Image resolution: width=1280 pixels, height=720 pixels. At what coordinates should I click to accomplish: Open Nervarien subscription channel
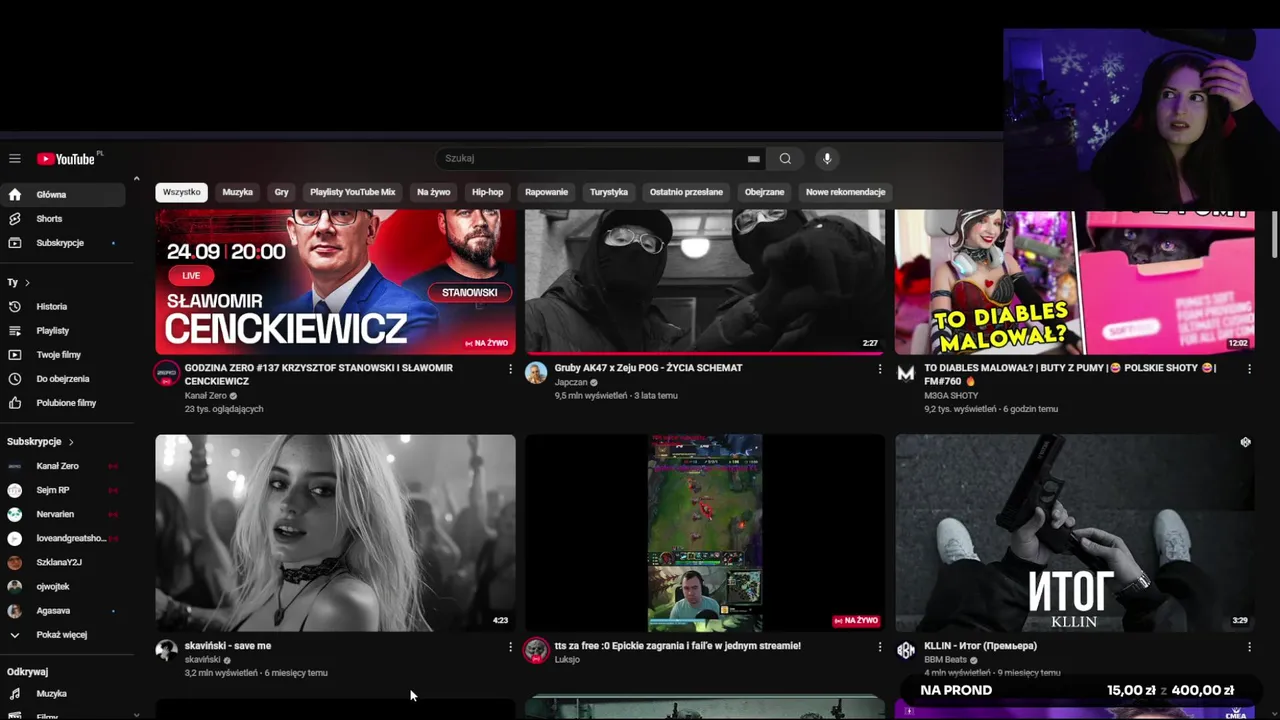pos(63,514)
